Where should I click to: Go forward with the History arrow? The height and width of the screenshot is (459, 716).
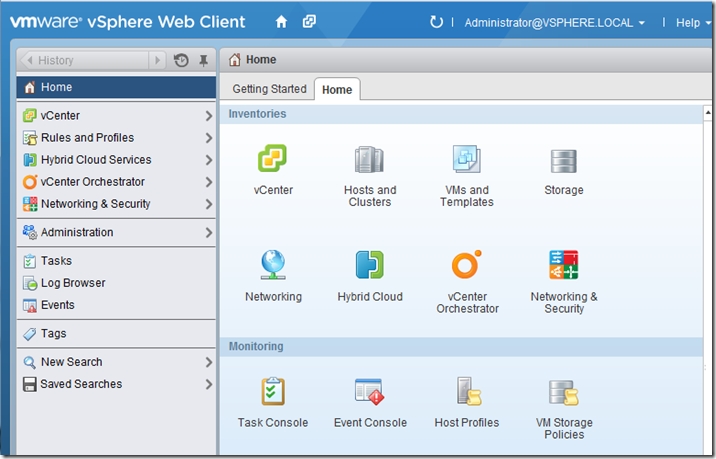coord(157,60)
